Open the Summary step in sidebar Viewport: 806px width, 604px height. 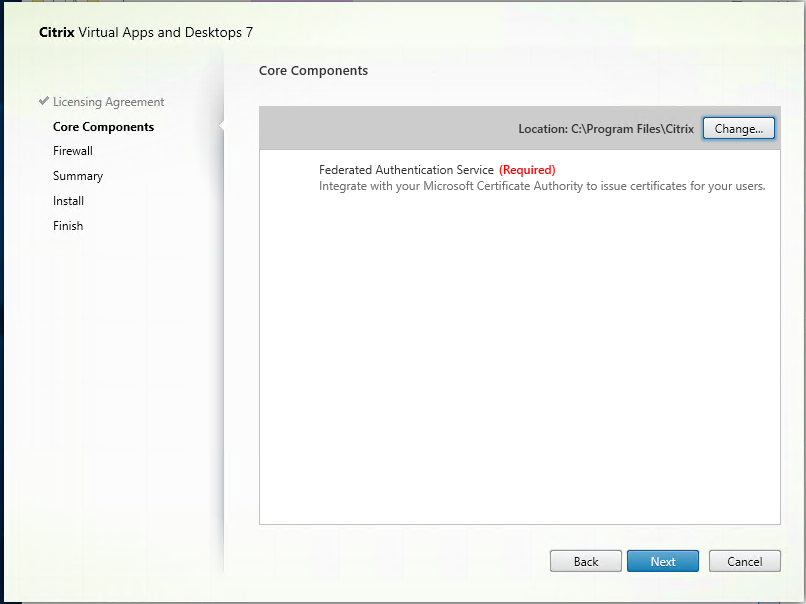coord(78,176)
